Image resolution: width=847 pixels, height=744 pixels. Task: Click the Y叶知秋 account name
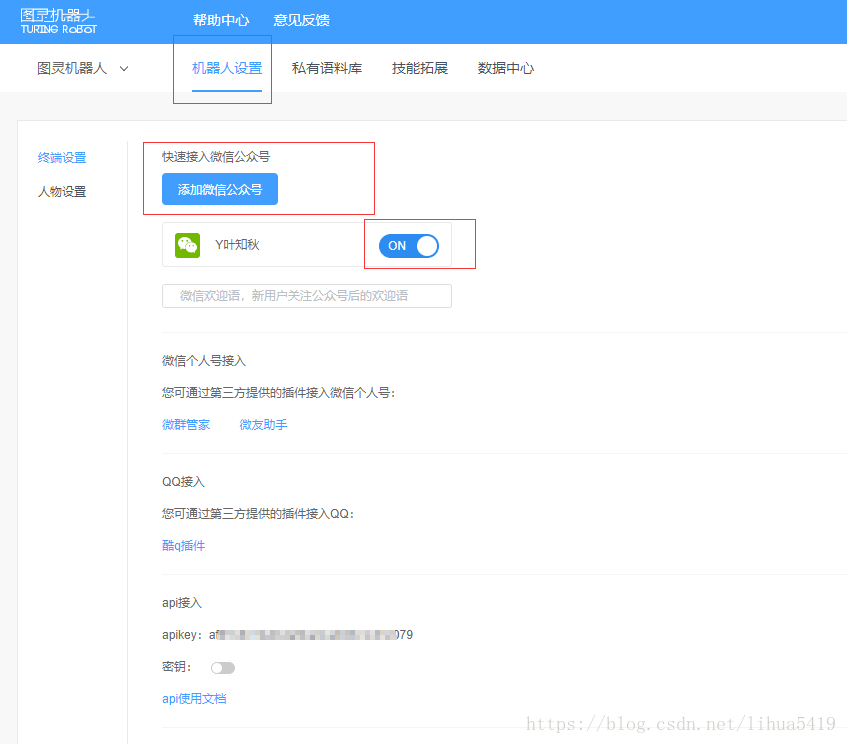click(237, 245)
